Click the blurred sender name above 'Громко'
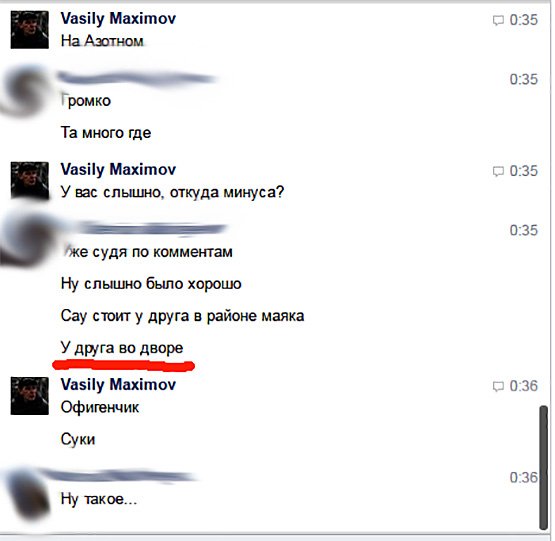The image size is (555, 541). (x=136, y=78)
